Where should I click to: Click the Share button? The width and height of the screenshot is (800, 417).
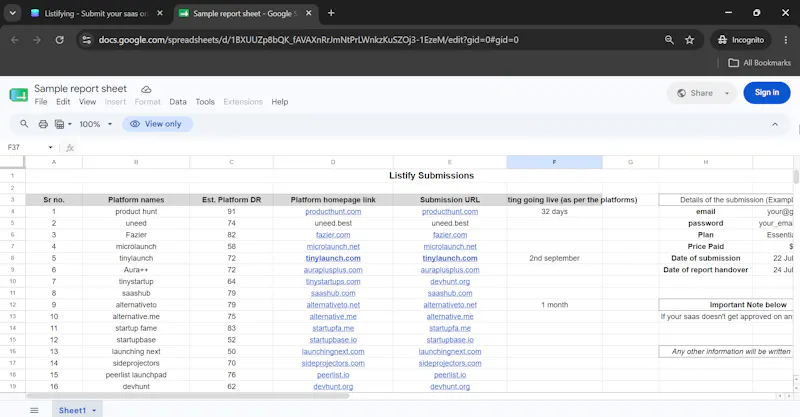[695, 93]
